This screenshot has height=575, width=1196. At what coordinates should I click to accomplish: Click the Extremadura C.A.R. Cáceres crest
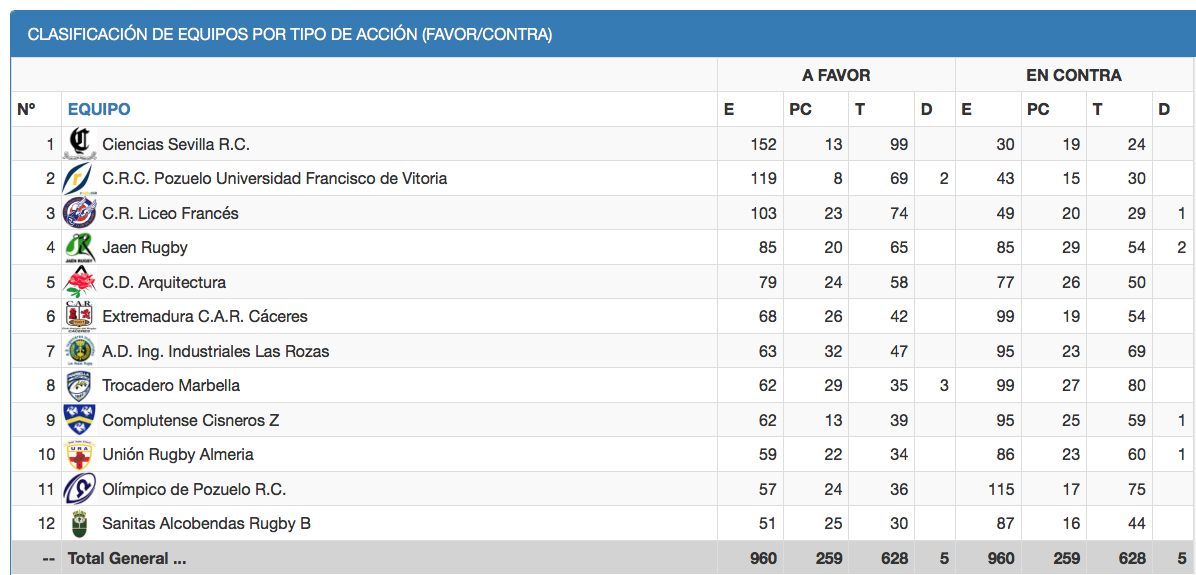[79, 317]
